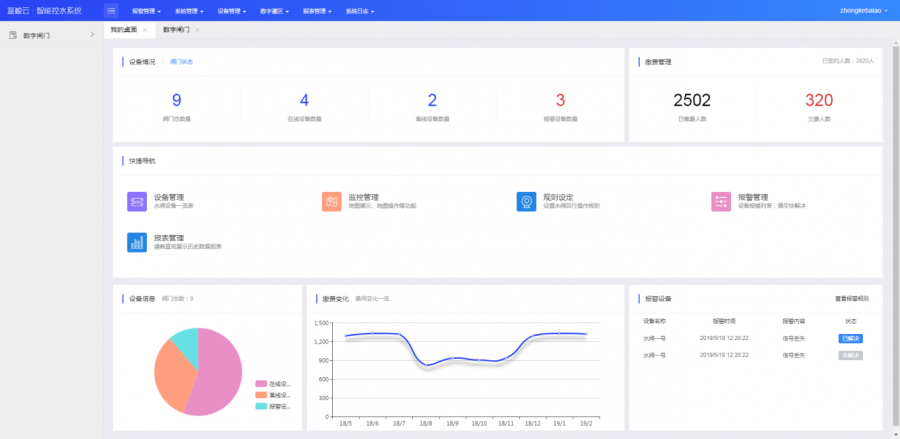900x439 pixels.
Task: Toggle the cyan 报警设备 legend swatch
Action: 261,406
